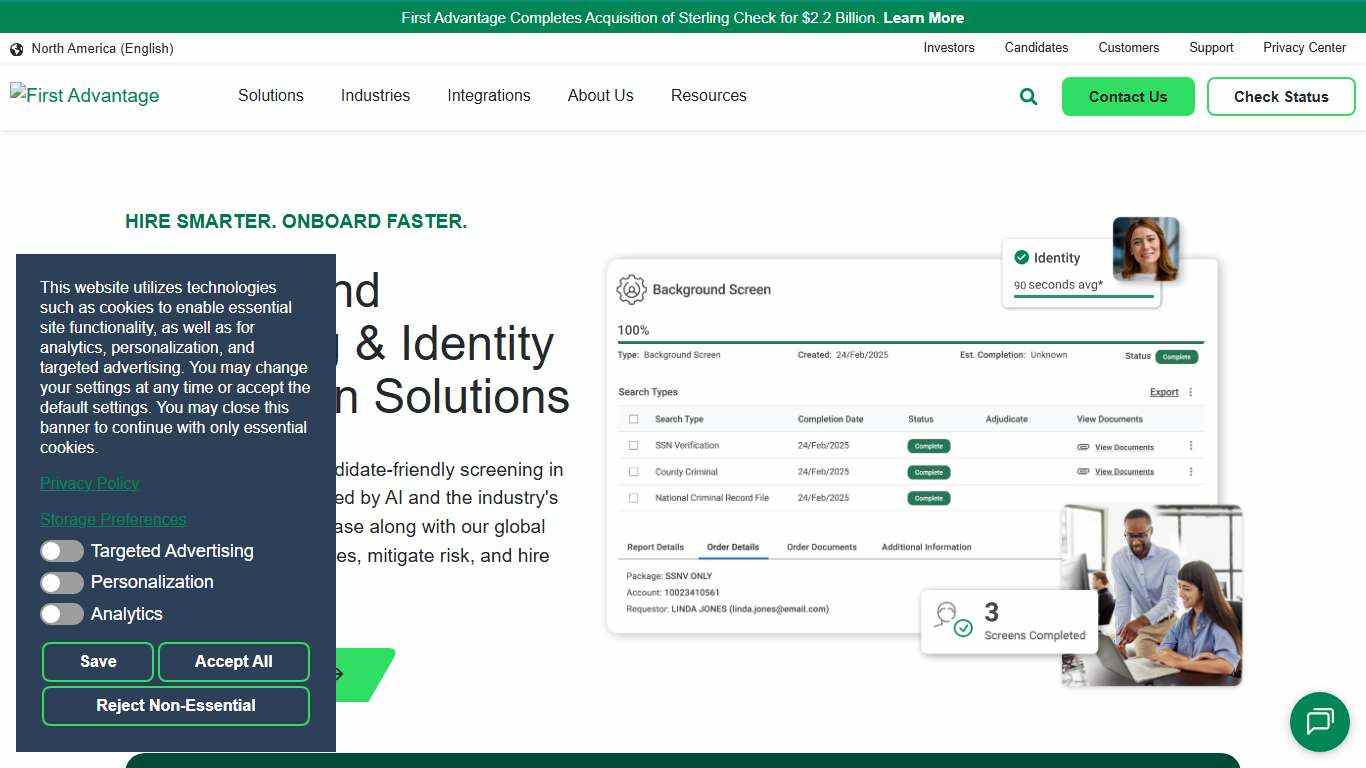Click the globe icon beside North America
Viewport: 1366px width, 768px height.
[16, 48]
